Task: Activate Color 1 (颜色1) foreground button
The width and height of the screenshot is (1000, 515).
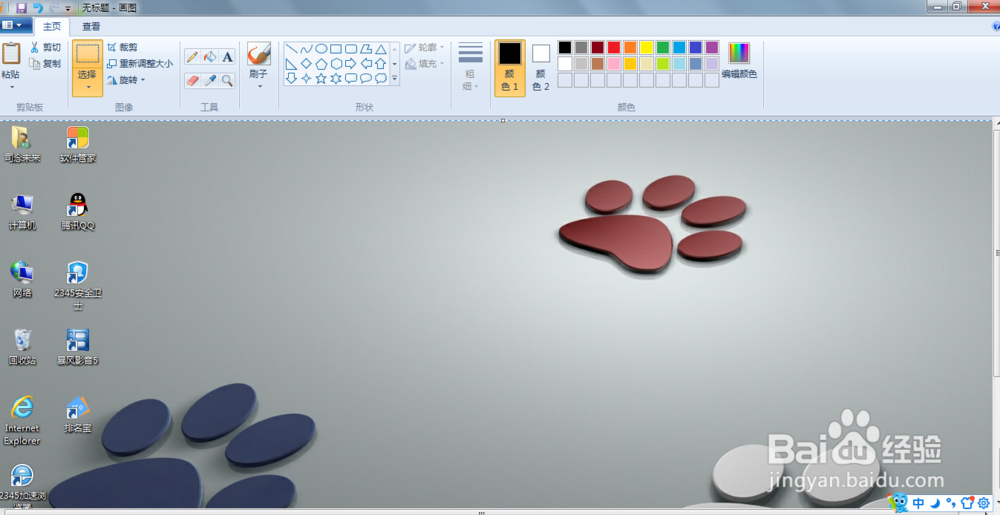Action: point(510,68)
